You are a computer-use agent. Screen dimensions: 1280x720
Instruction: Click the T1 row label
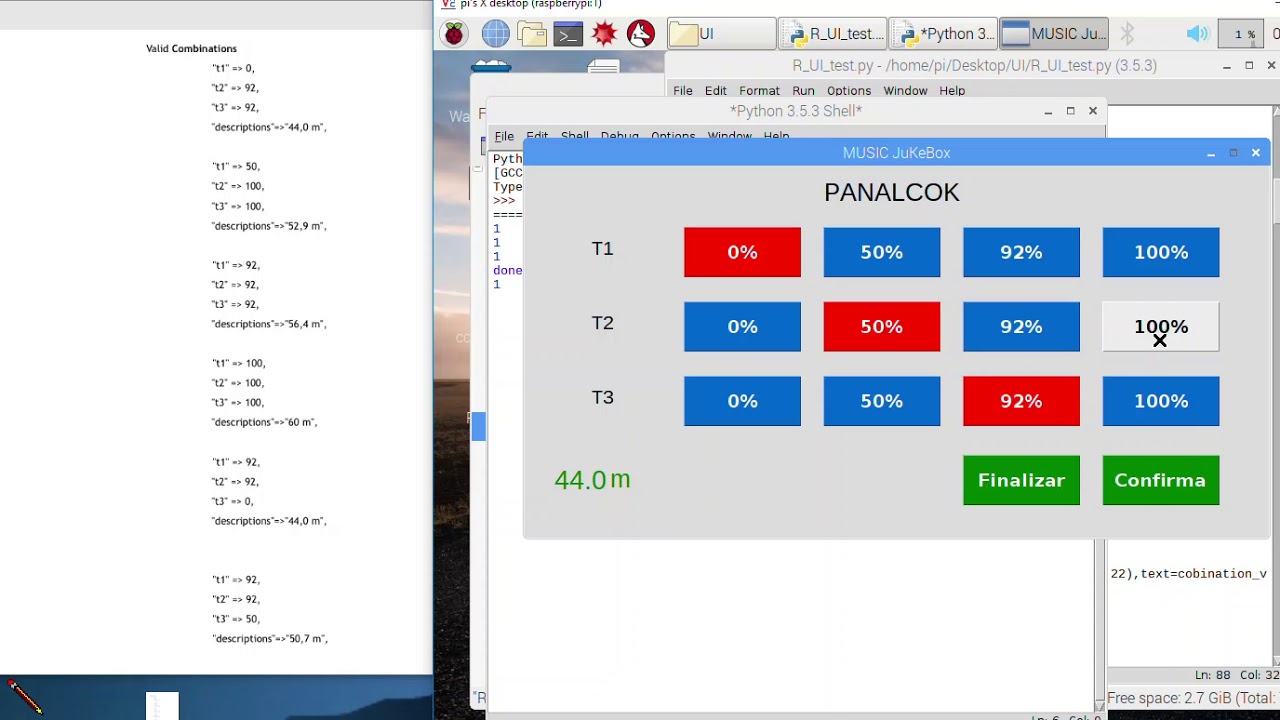(x=602, y=248)
